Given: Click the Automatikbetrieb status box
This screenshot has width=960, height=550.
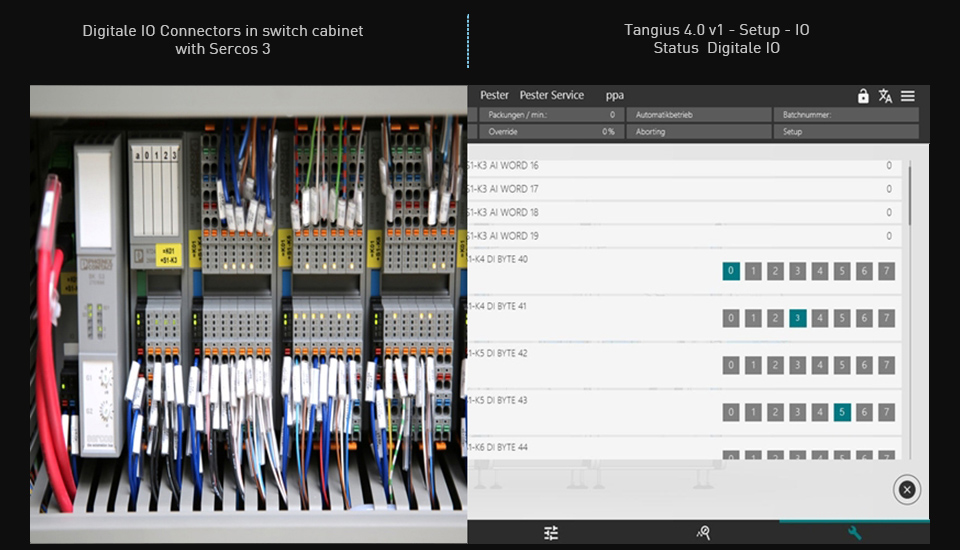Looking at the screenshot, I should tap(699, 115).
